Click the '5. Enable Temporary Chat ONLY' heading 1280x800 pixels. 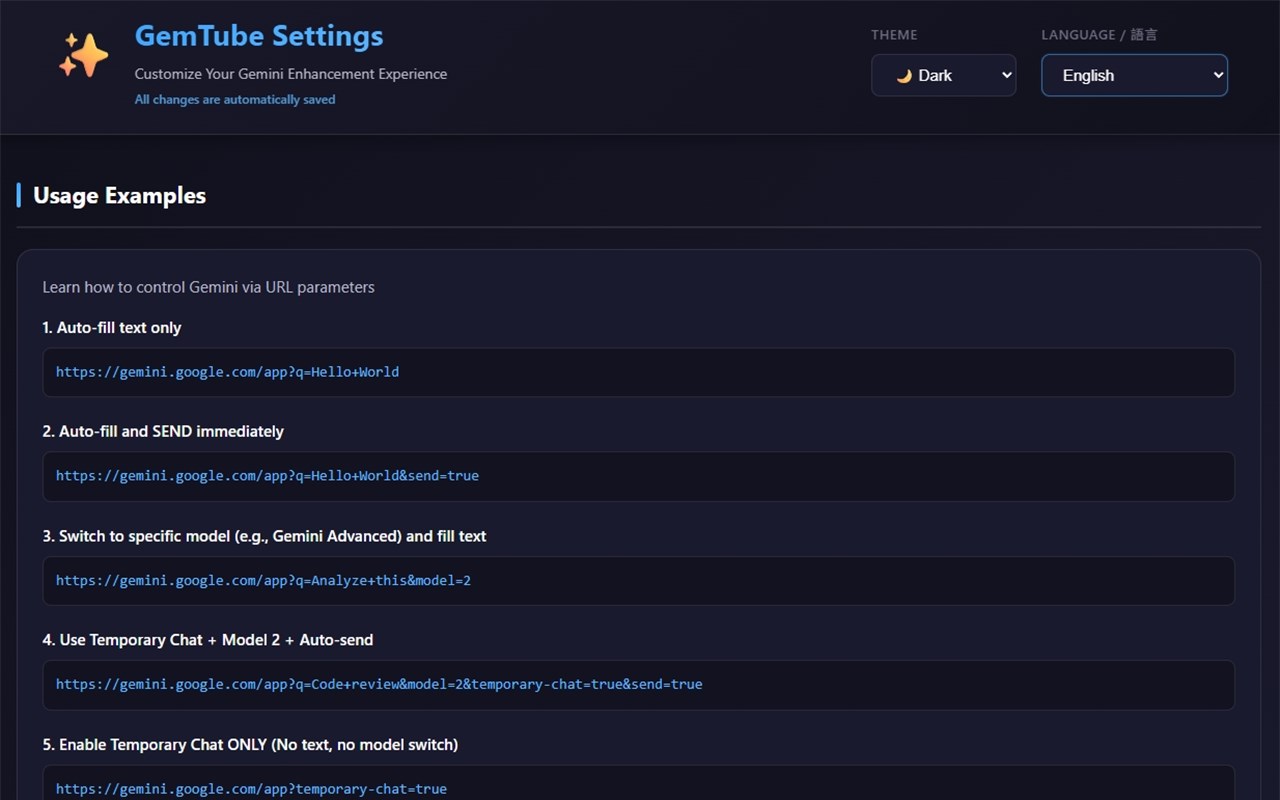coord(250,744)
